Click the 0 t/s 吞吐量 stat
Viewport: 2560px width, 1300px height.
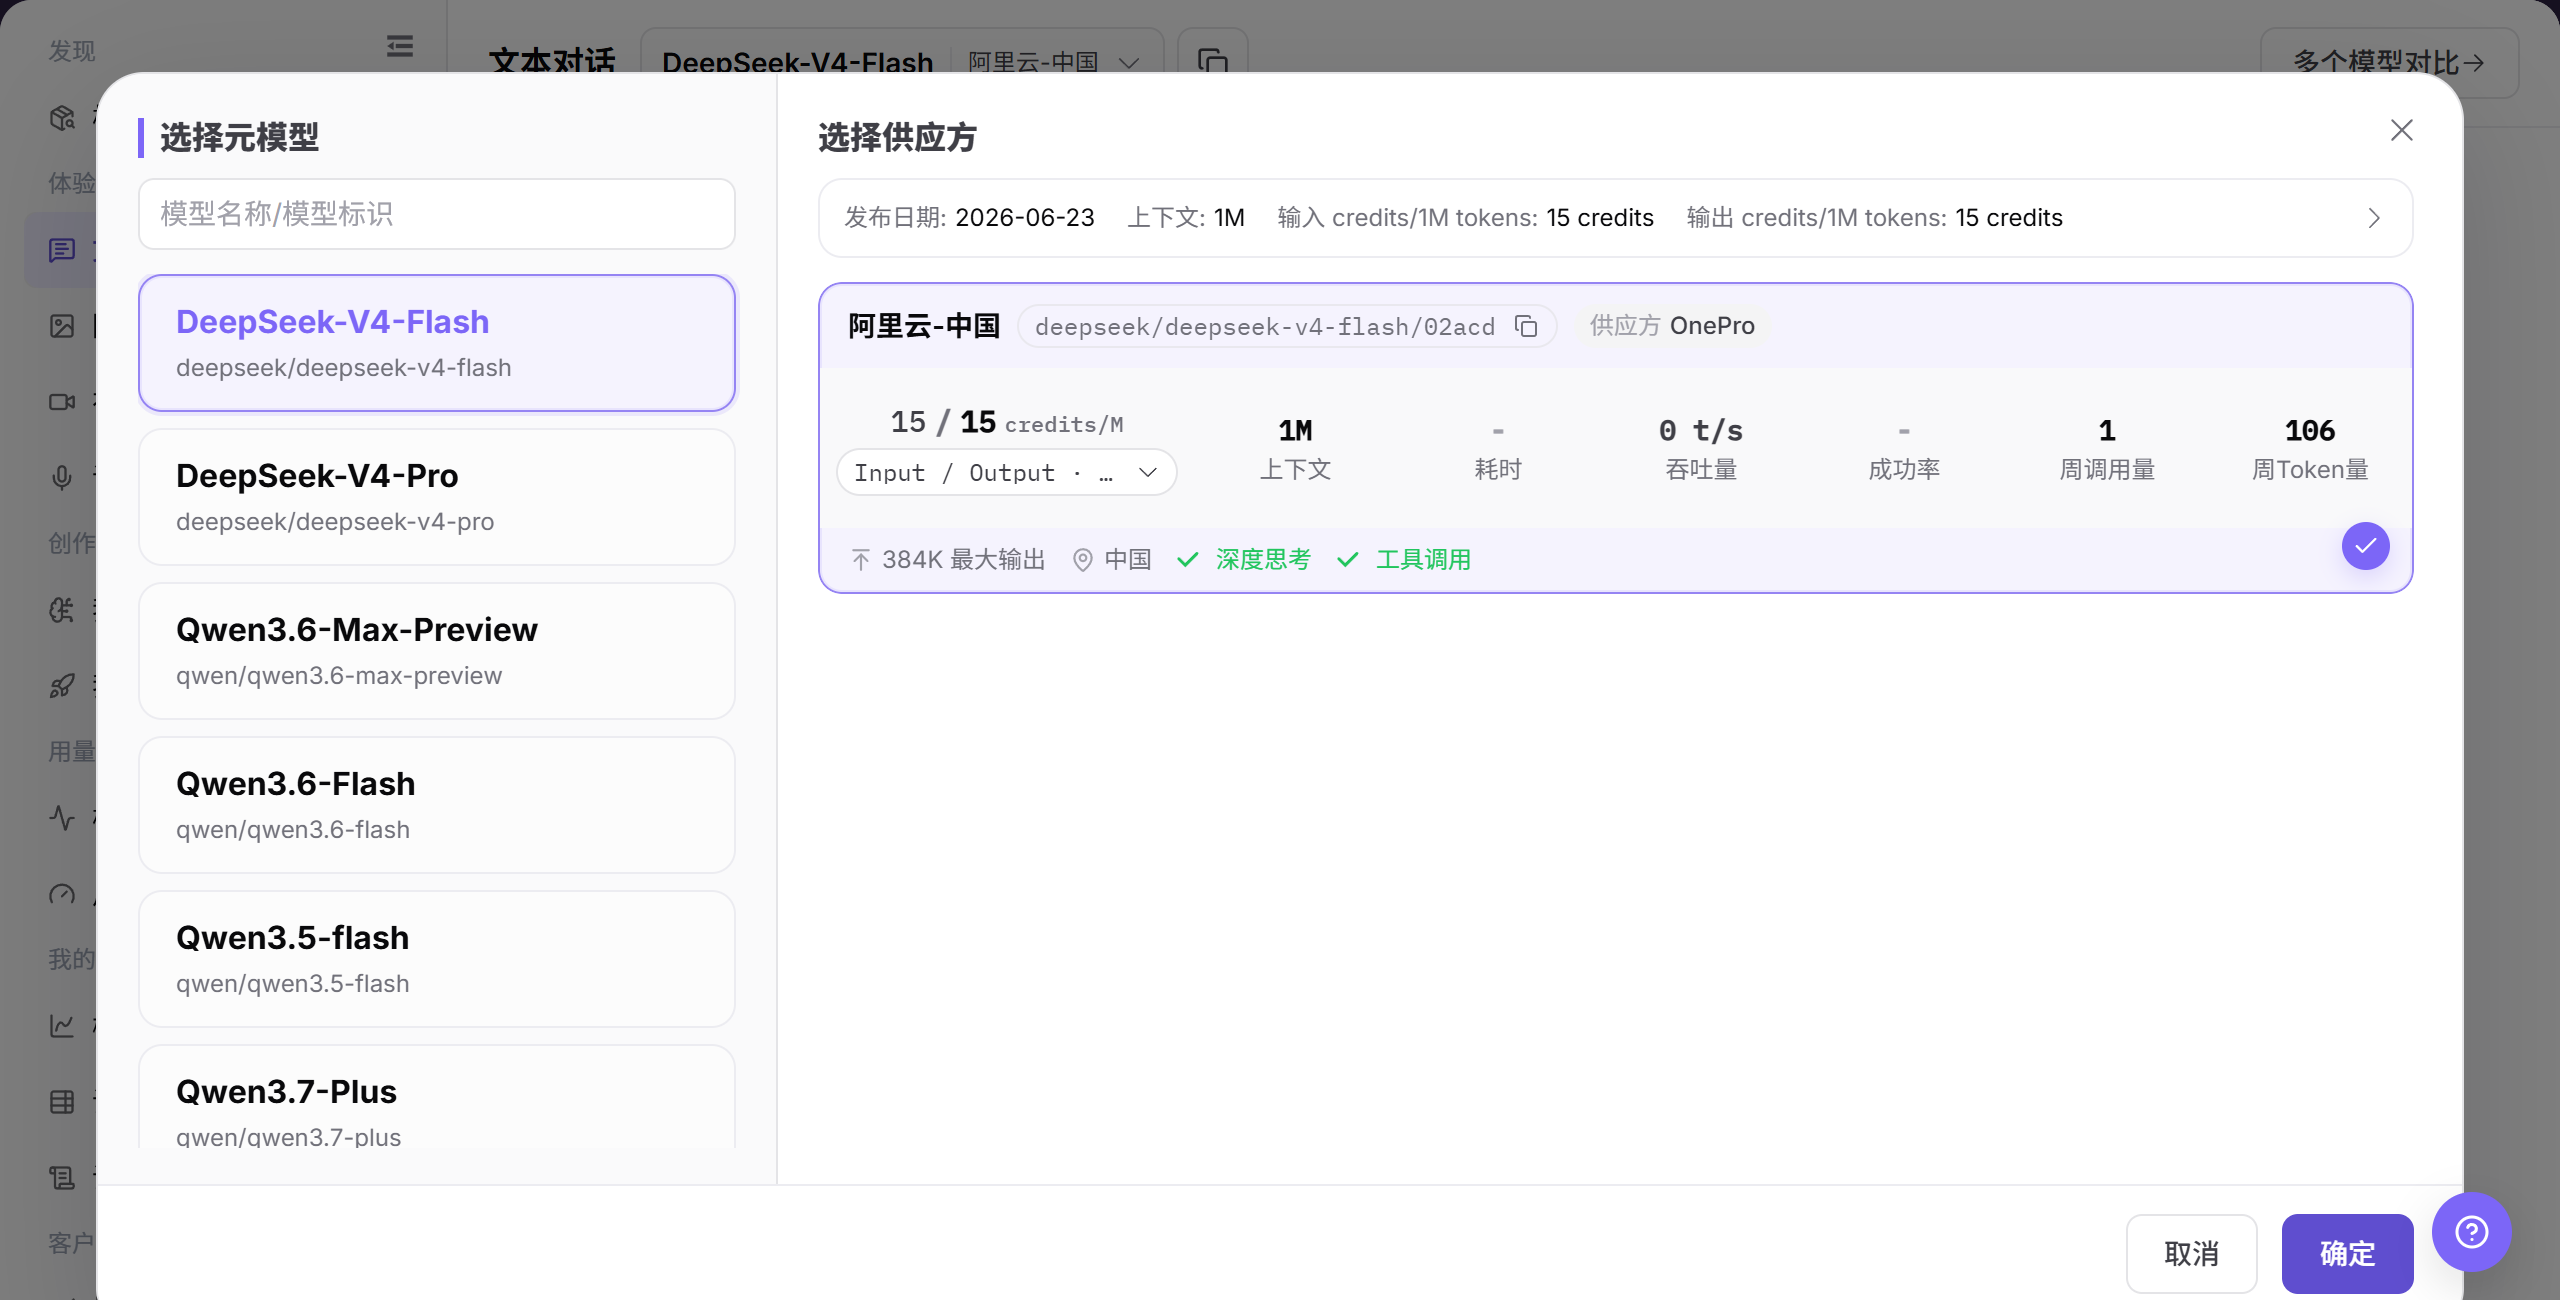click(1701, 449)
